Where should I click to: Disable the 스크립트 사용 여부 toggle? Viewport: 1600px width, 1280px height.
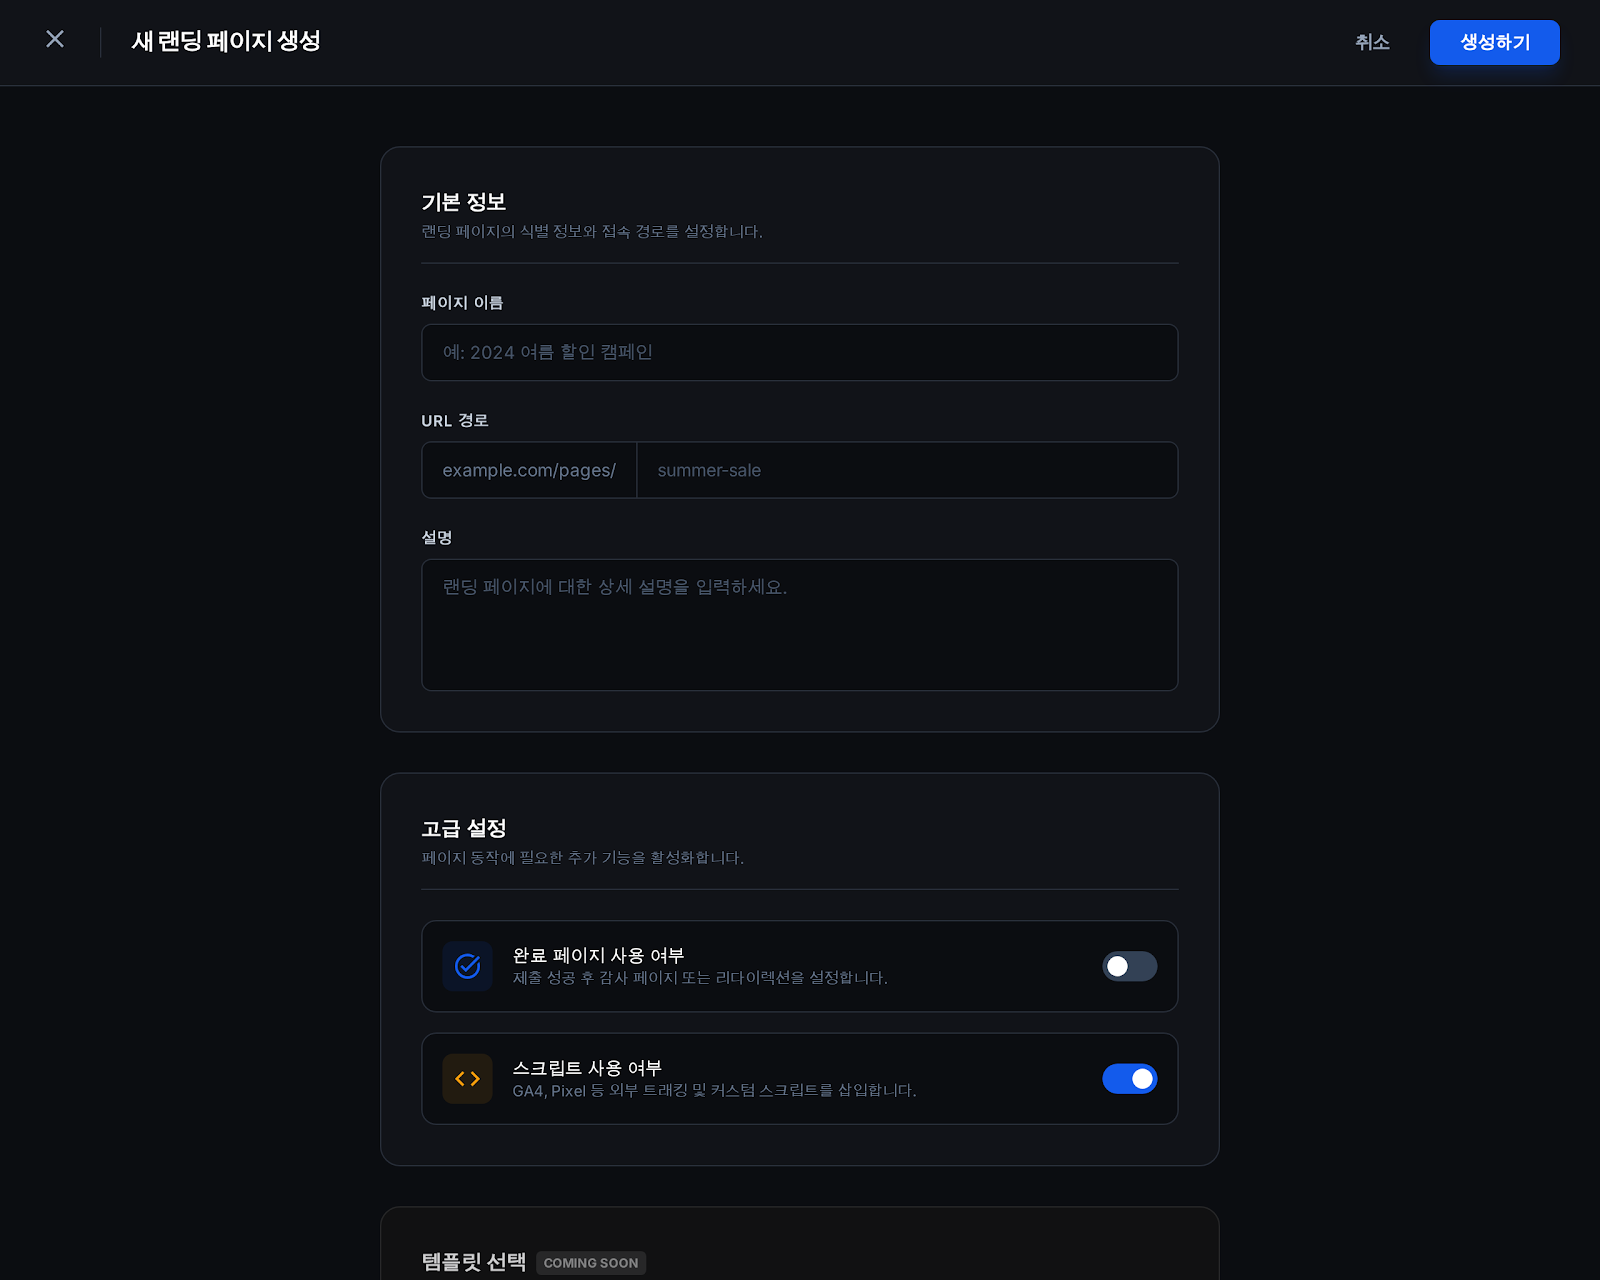click(1129, 1079)
